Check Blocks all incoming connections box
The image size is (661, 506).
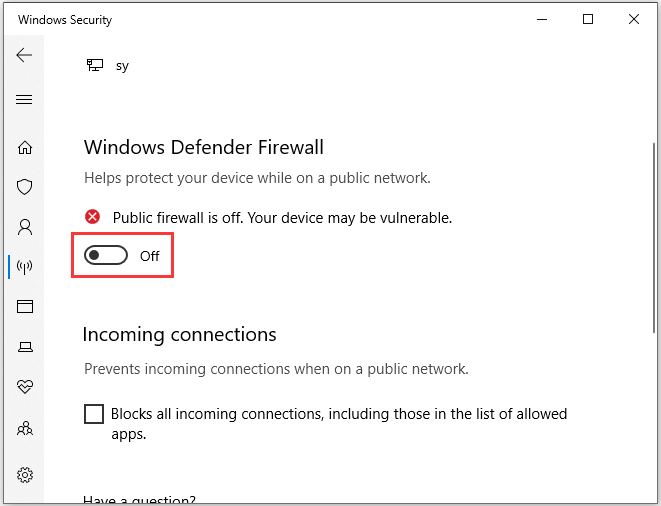94,414
